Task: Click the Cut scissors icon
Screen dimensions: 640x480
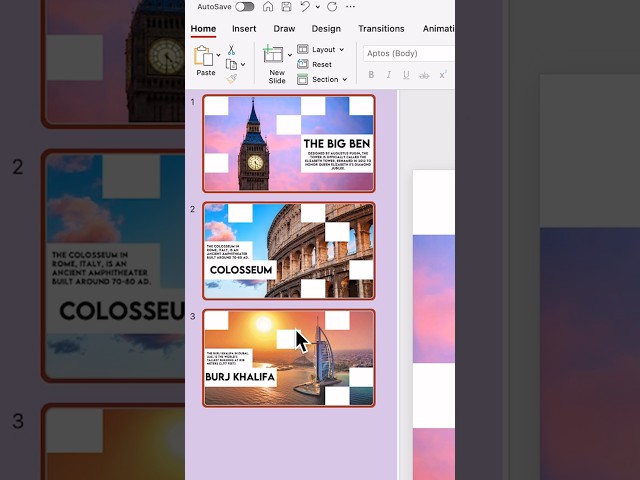Action: [231, 50]
